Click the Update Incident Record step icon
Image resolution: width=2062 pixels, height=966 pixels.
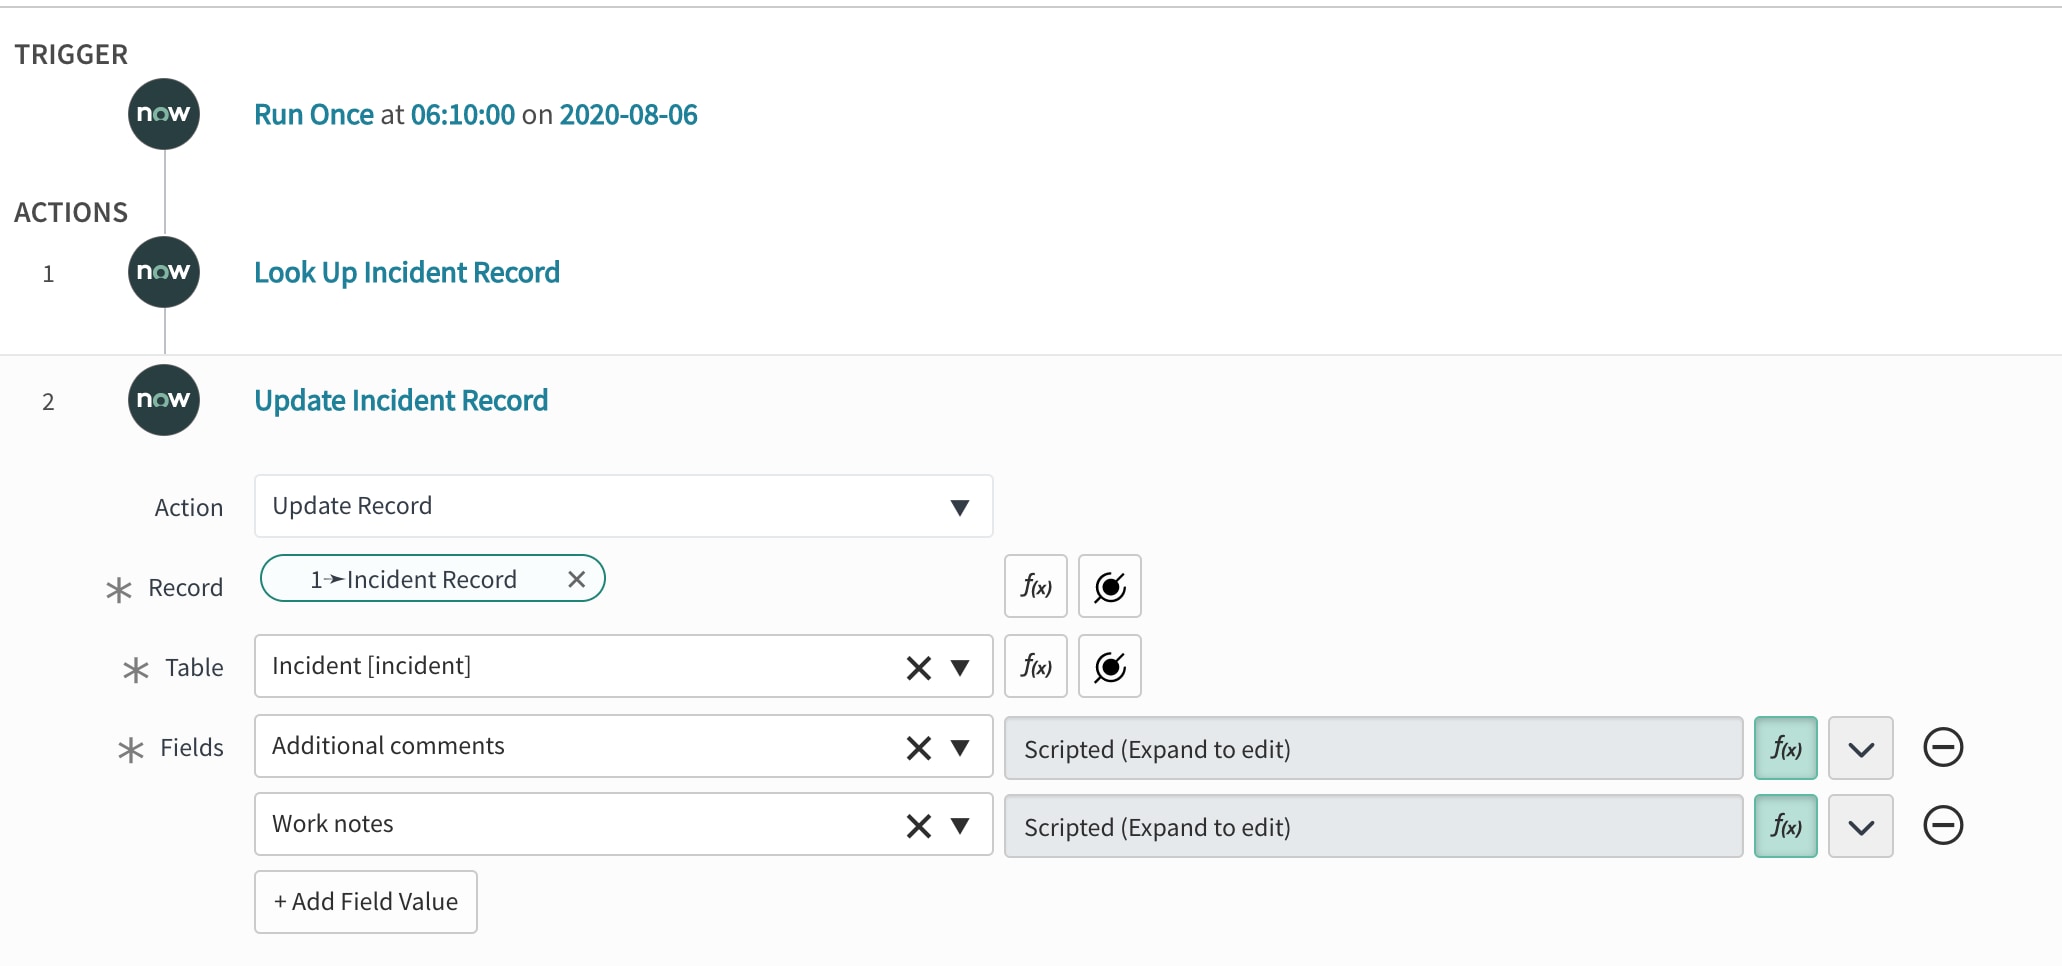164,400
